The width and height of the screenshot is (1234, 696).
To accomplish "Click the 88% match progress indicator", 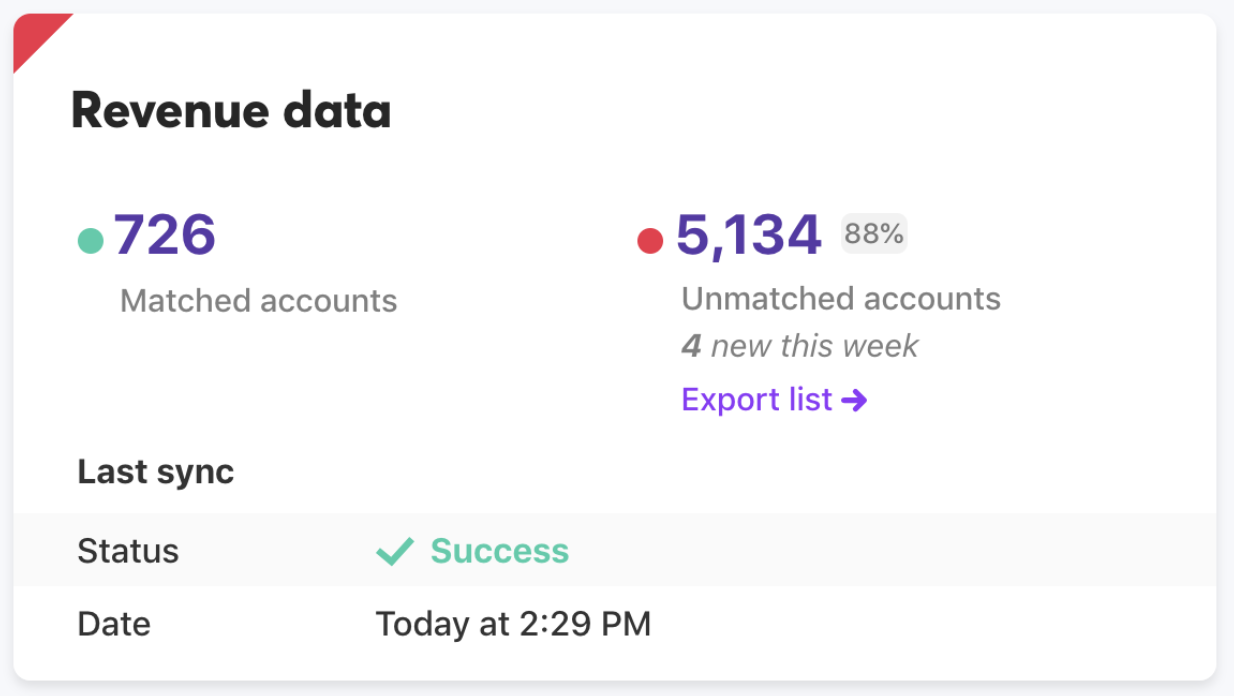I will [x=872, y=233].
